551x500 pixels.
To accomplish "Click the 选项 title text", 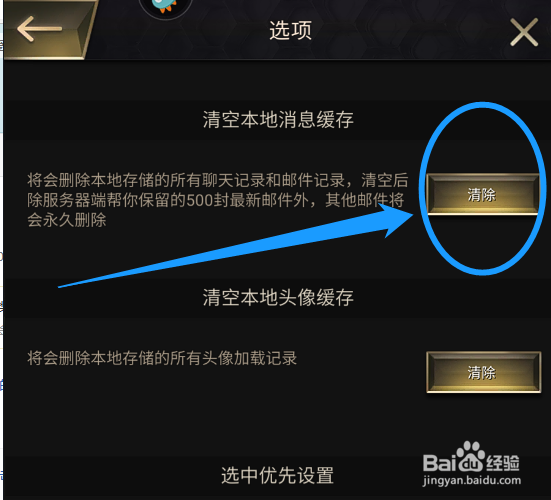I will click(x=291, y=30).
